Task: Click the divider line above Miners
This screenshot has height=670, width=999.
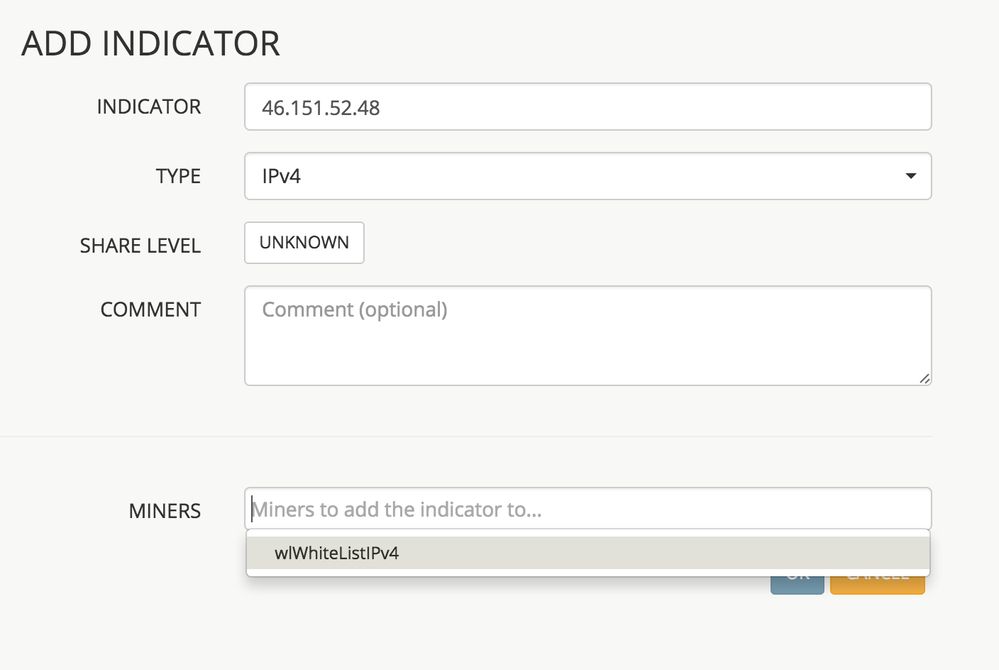Action: (x=466, y=436)
